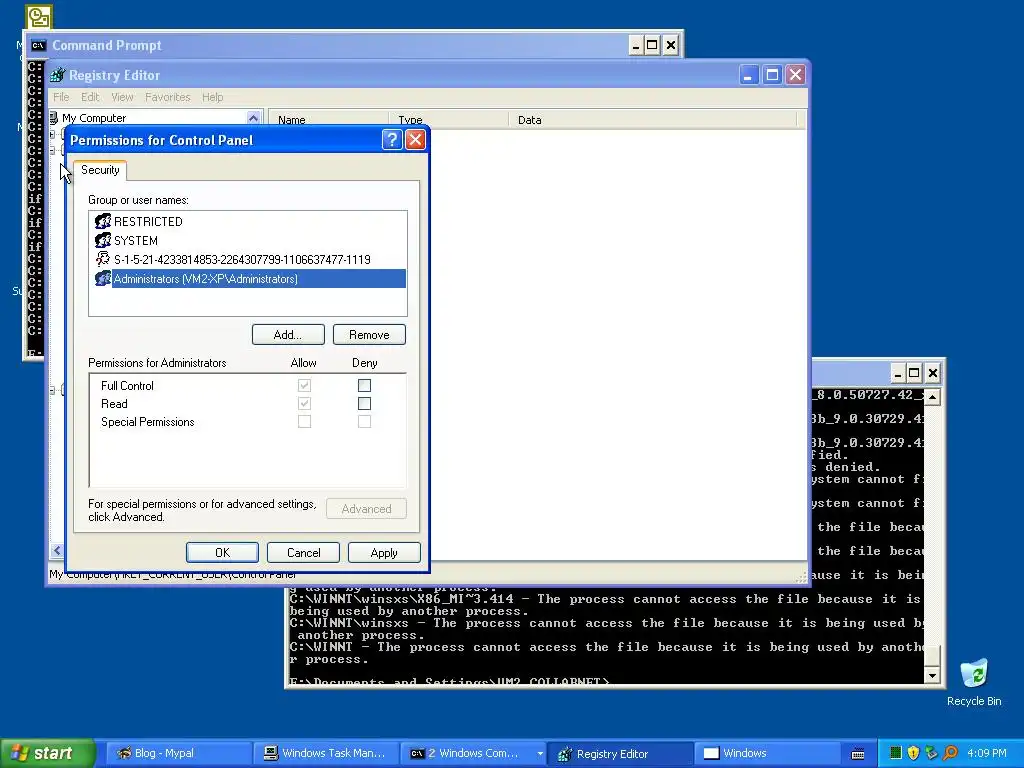Viewport: 1024px width, 768px height.
Task: Click the on-screen keyboard taskbar icon
Action: pyautogui.click(x=858, y=754)
